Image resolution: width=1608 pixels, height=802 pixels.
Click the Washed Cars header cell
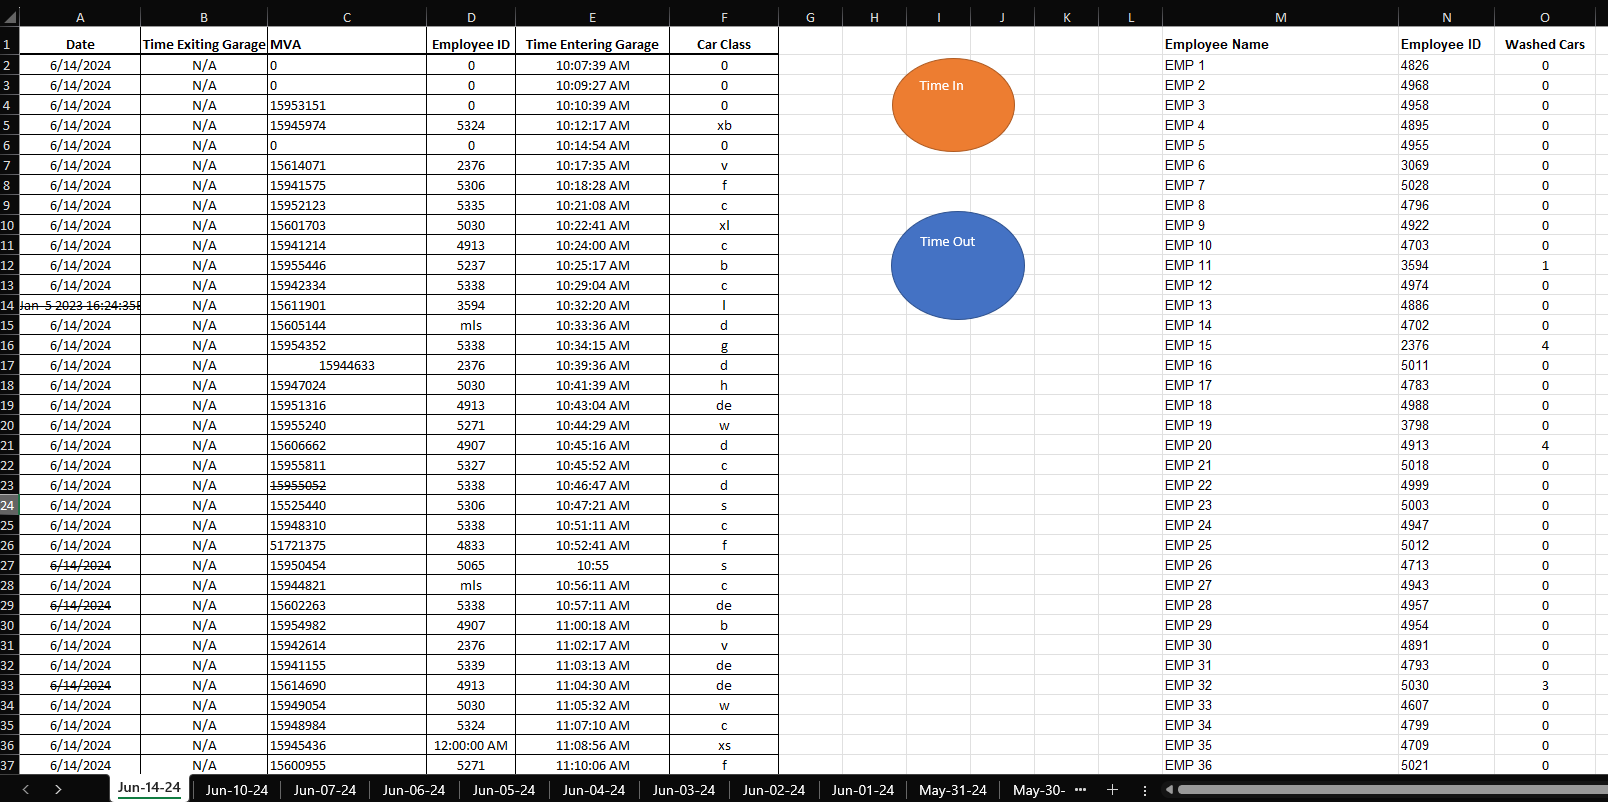(x=1545, y=44)
